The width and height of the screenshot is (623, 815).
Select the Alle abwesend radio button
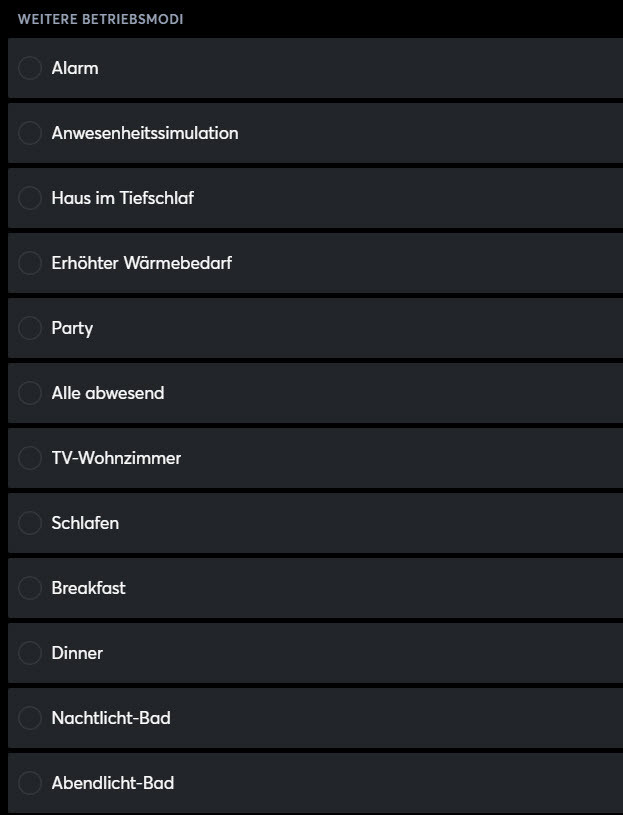(30, 393)
